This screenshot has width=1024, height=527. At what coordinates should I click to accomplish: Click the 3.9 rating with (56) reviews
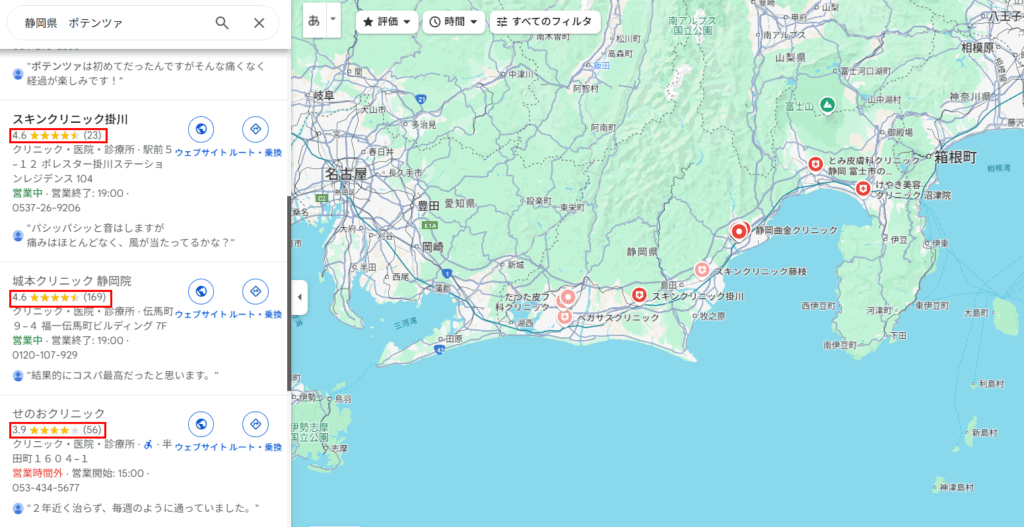click(57, 430)
